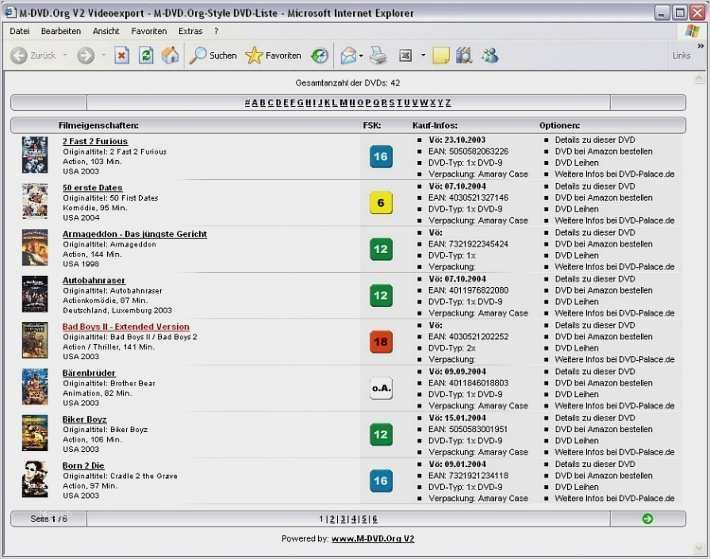
Task: Open the Born 2 Die title link
Action: [x=83, y=466]
